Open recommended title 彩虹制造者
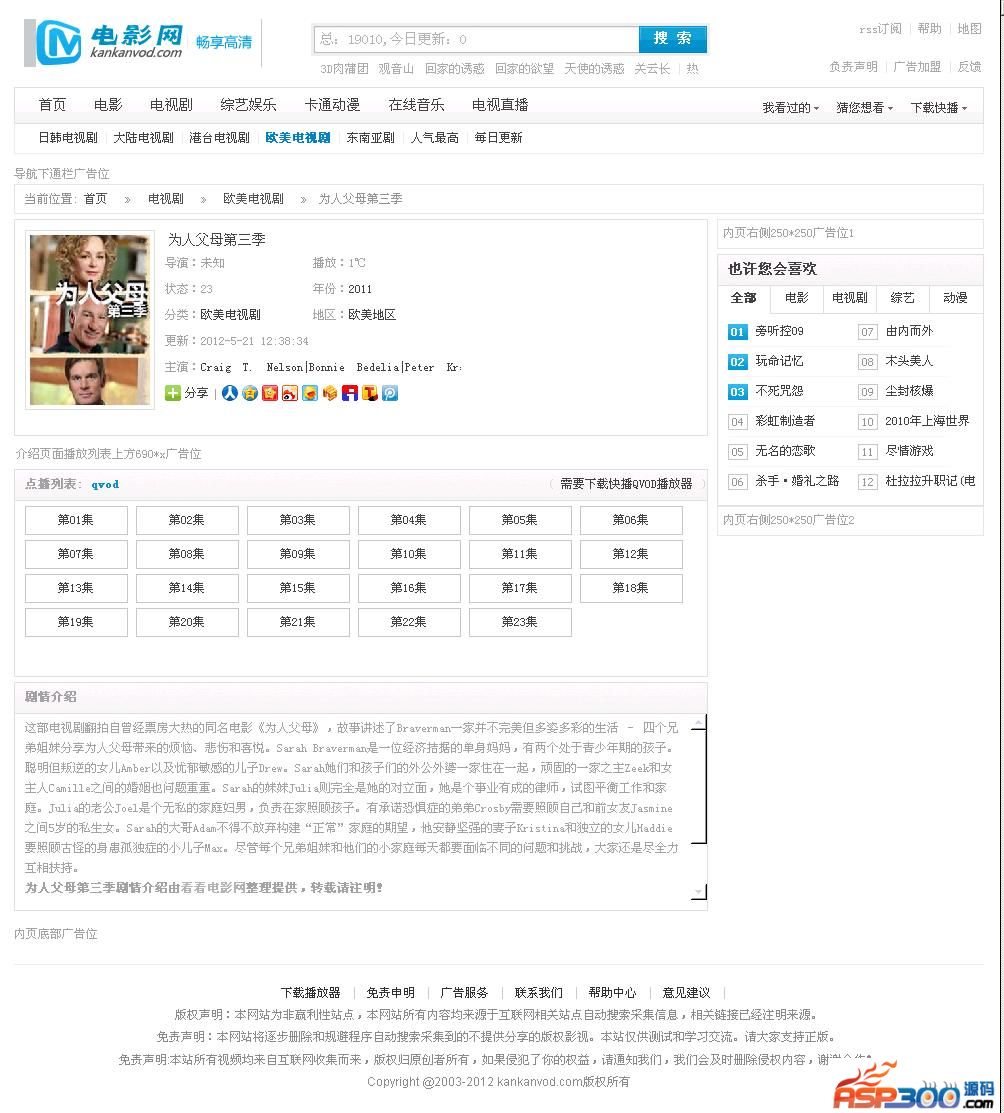 click(x=785, y=420)
